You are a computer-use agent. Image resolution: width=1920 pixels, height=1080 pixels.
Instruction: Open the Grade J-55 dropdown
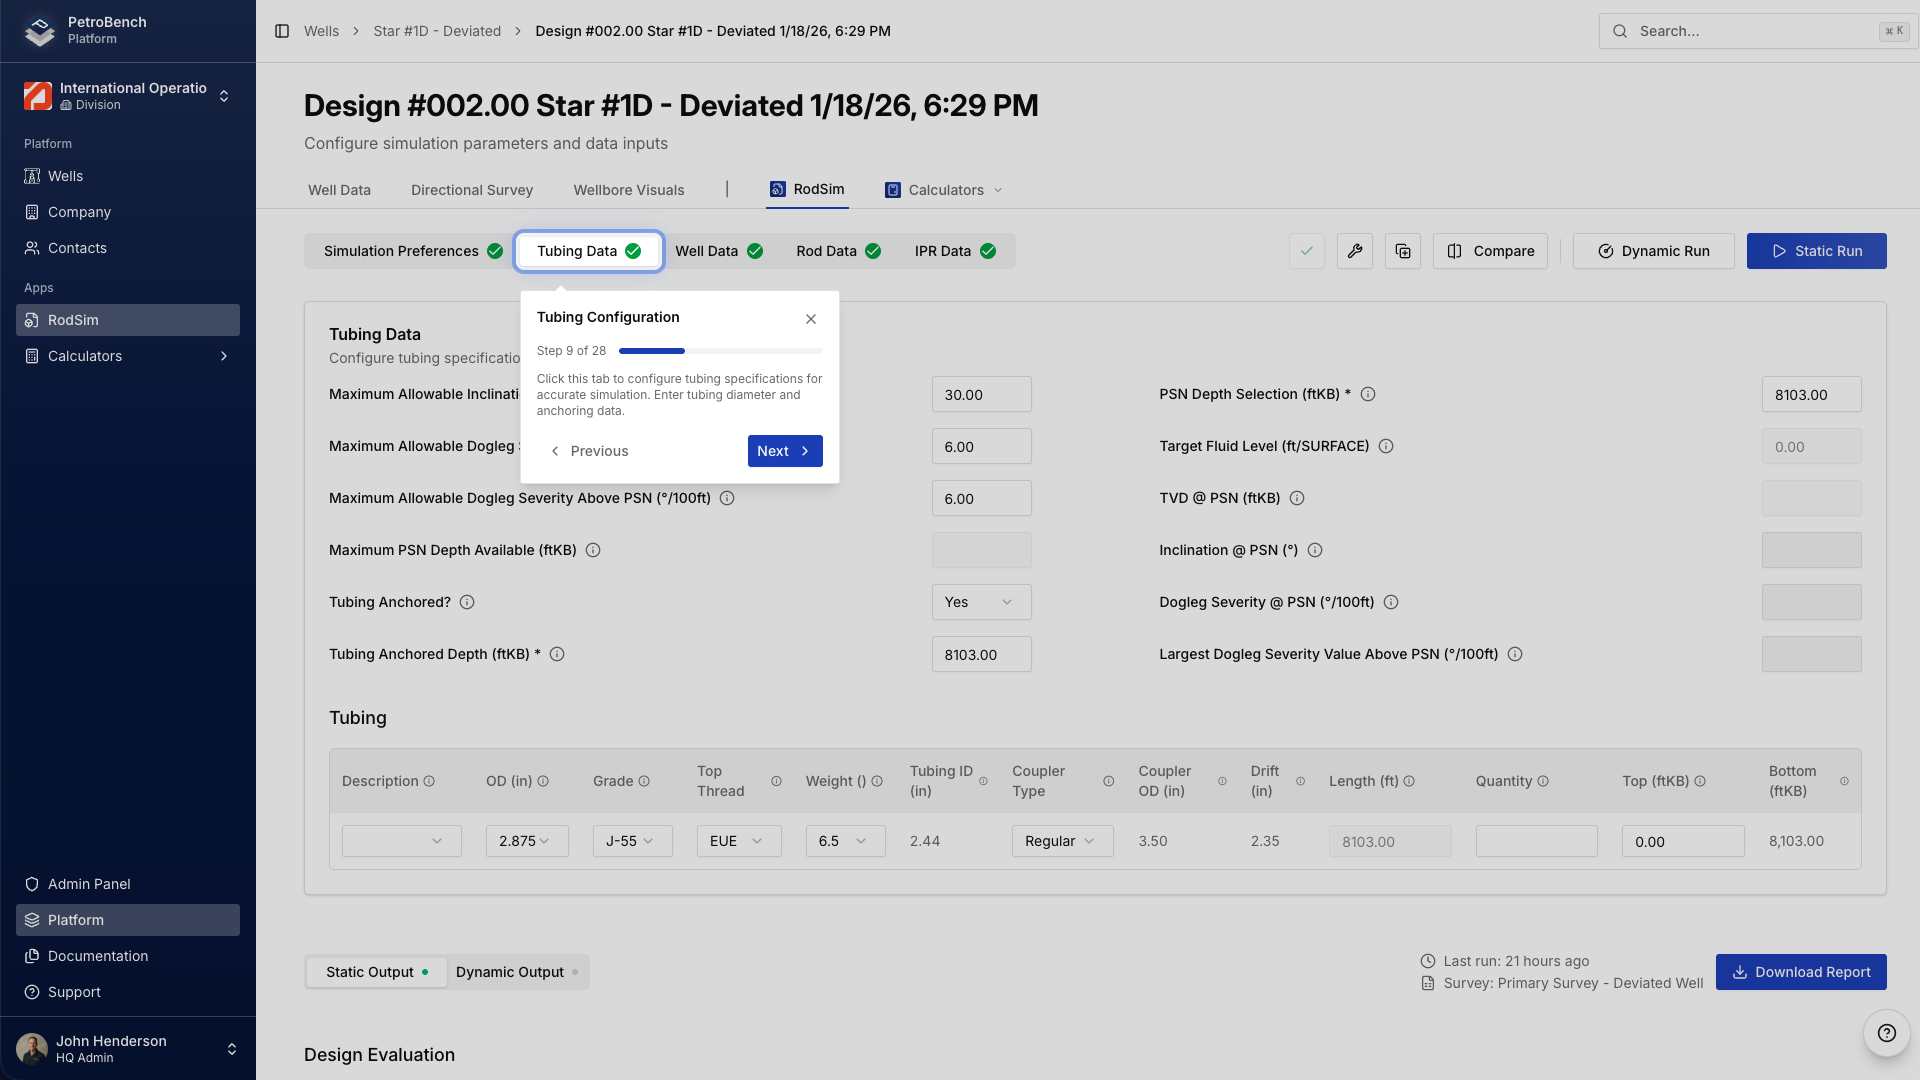[x=631, y=841]
